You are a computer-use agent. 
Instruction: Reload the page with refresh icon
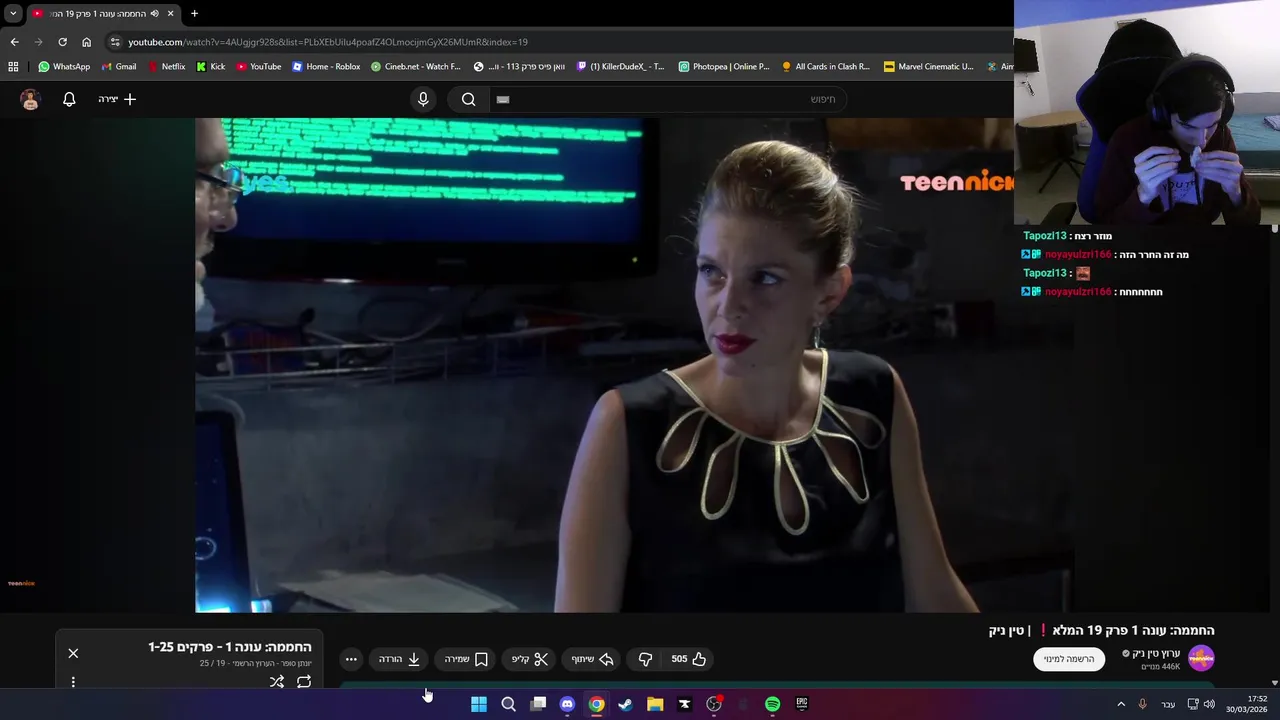(62, 42)
